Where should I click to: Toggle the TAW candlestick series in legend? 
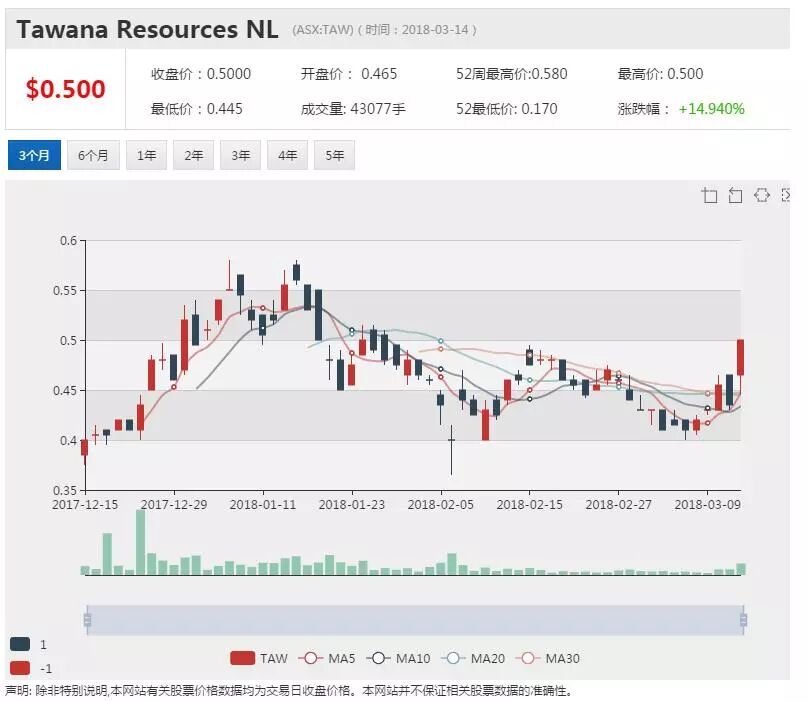pos(259,658)
